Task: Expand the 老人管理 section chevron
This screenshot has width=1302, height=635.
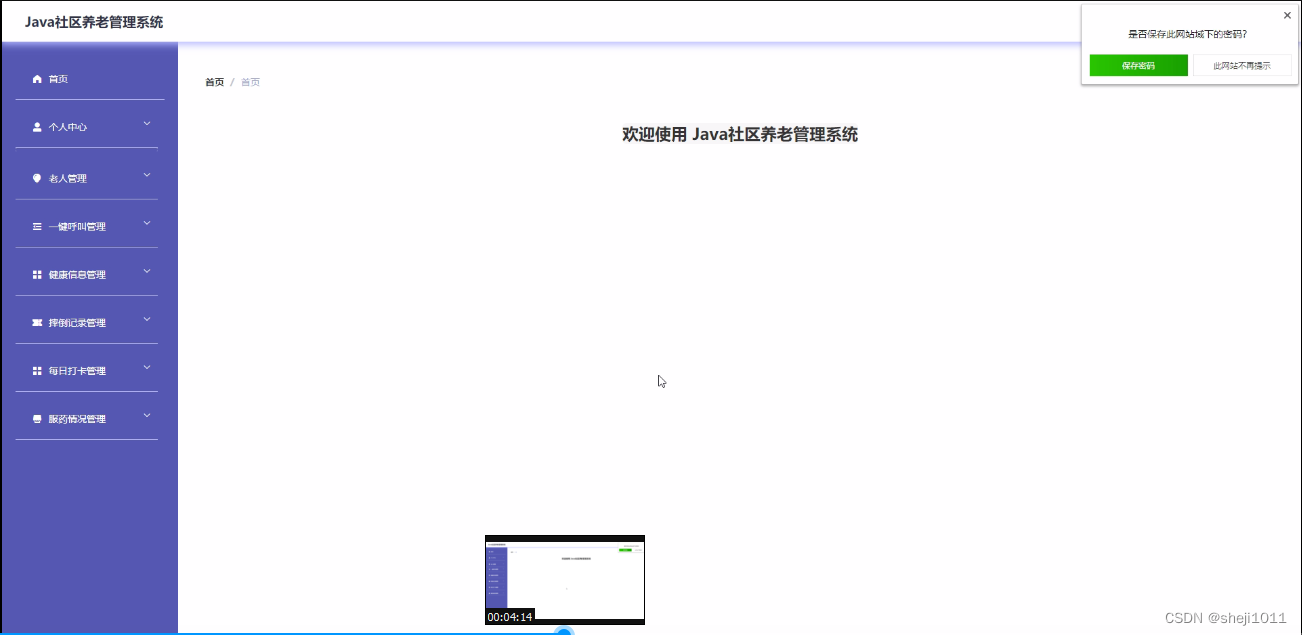Action: coord(146,173)
